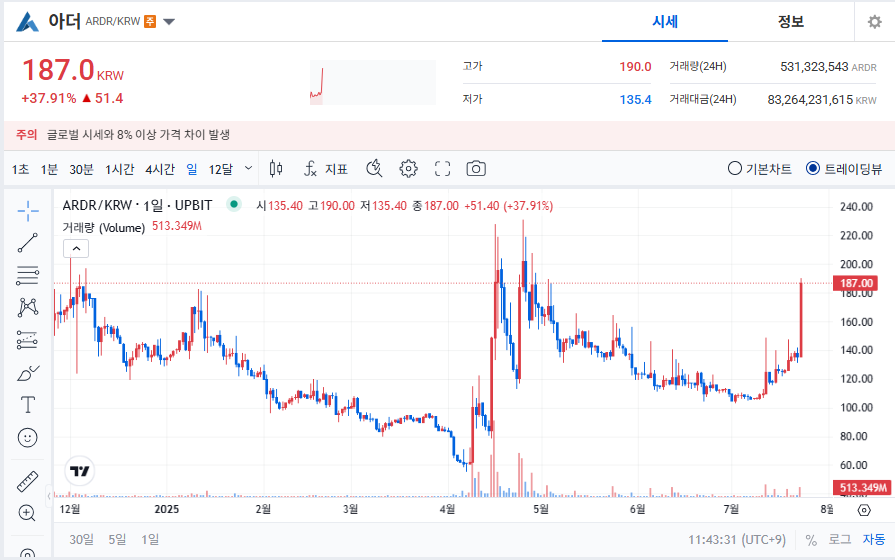Select the ruler measure tool
This screenshot has width=895, height=560.
point(27,481)
